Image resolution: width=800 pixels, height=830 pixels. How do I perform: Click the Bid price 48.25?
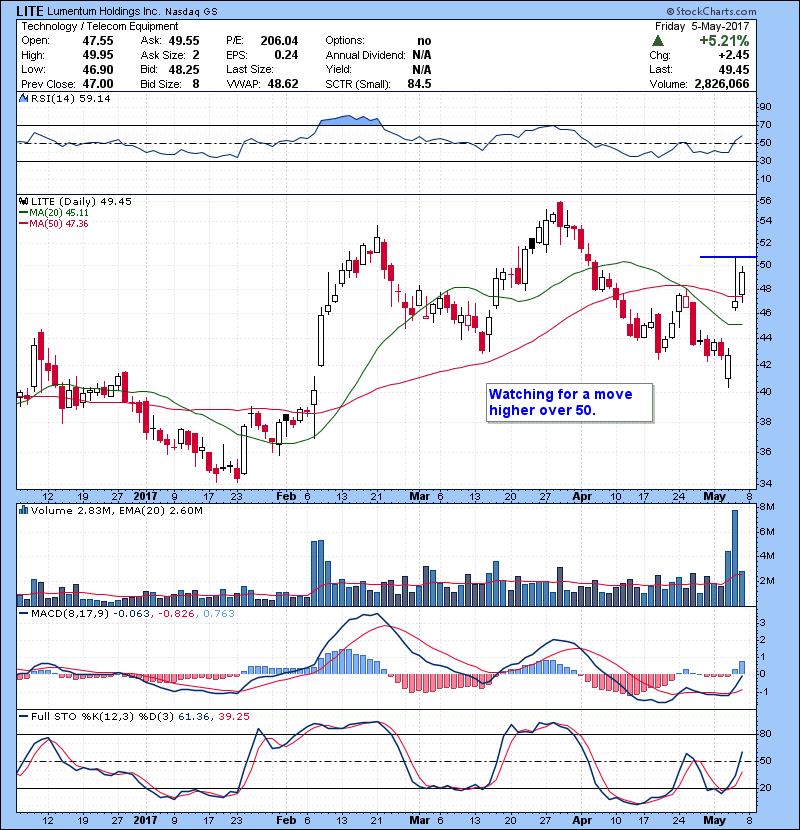[x=184, y=69]
